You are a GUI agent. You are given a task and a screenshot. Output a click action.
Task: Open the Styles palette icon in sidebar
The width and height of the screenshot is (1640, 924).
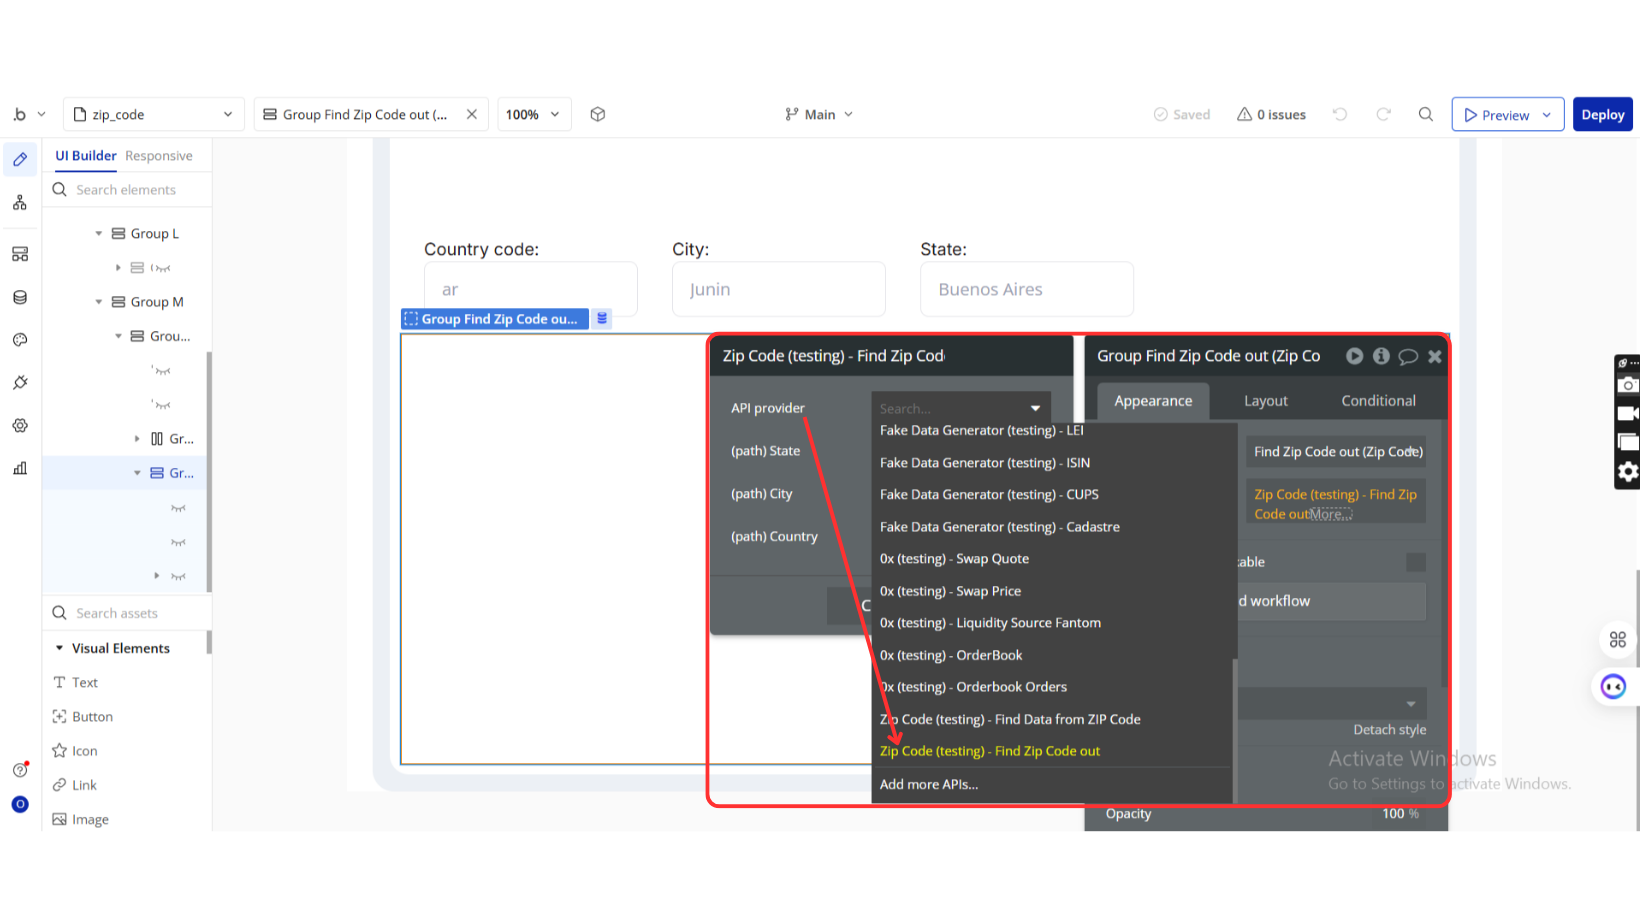(x=20, y=340)
